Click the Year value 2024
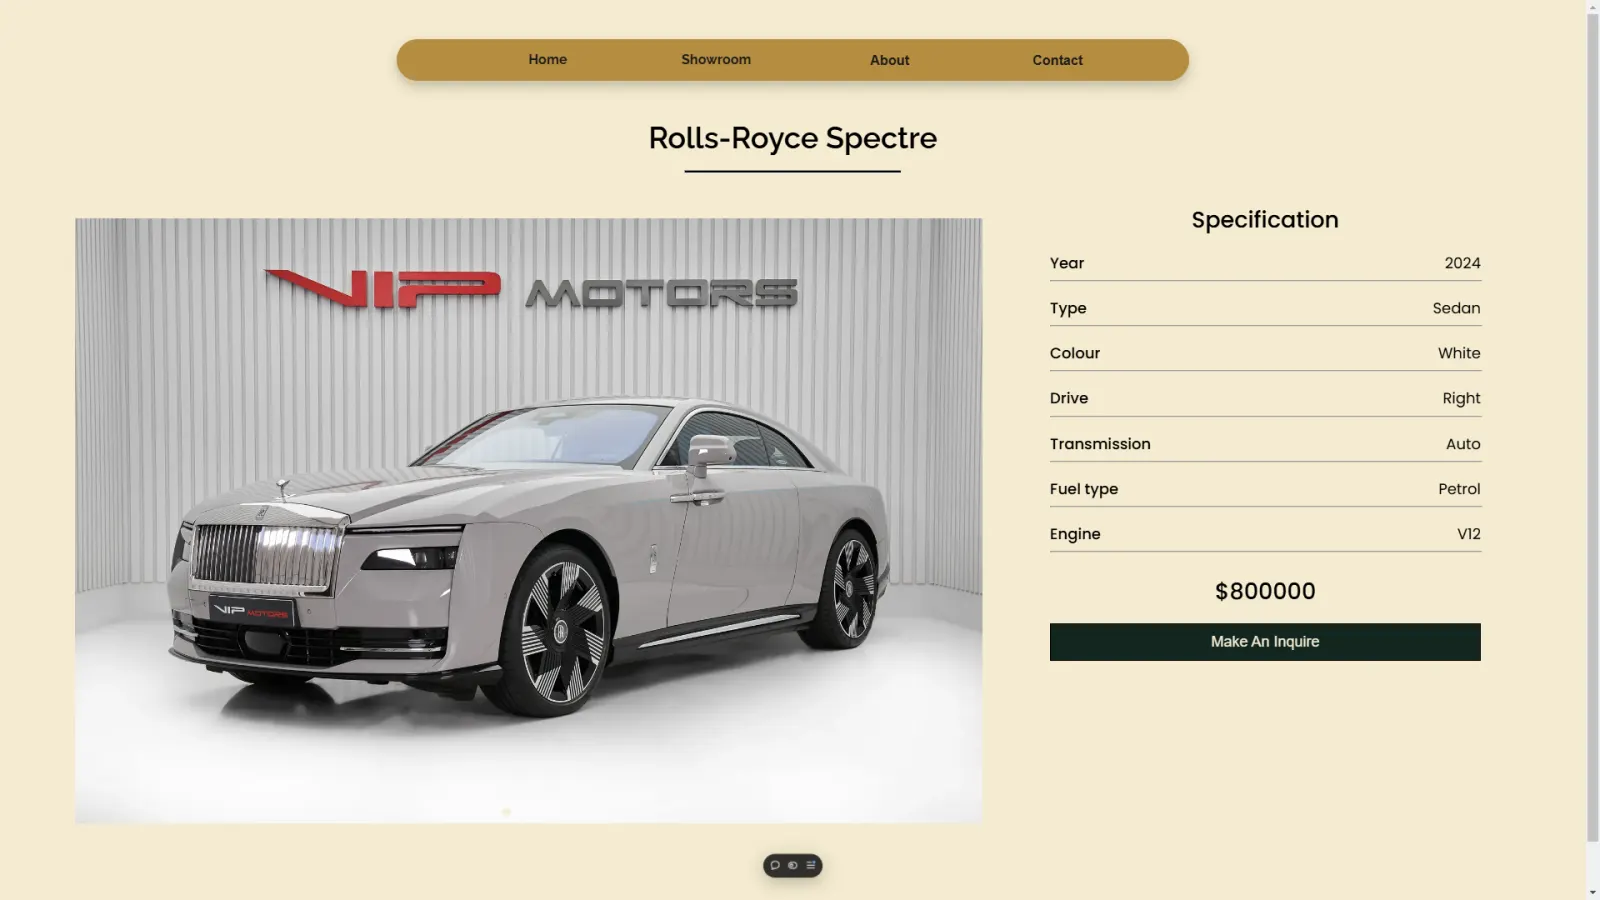 pos(1462,263)
